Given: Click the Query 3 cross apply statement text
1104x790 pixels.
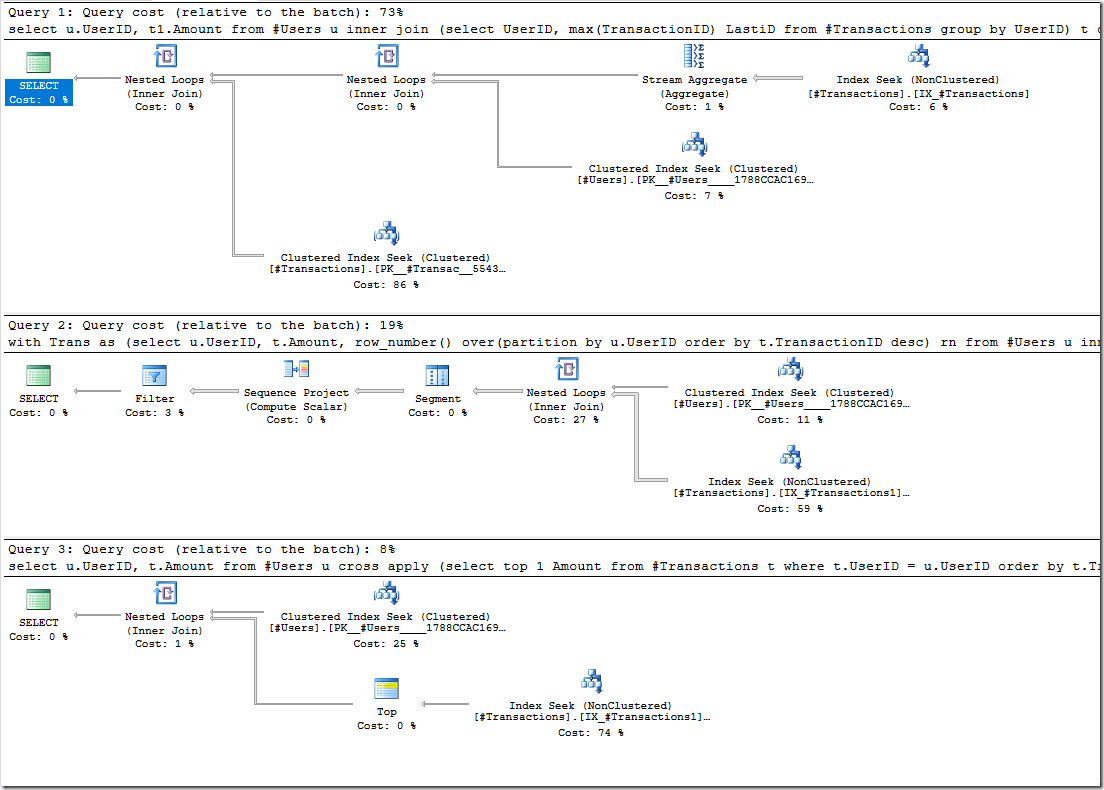Looking at the screenshot, I should point(550,566).
